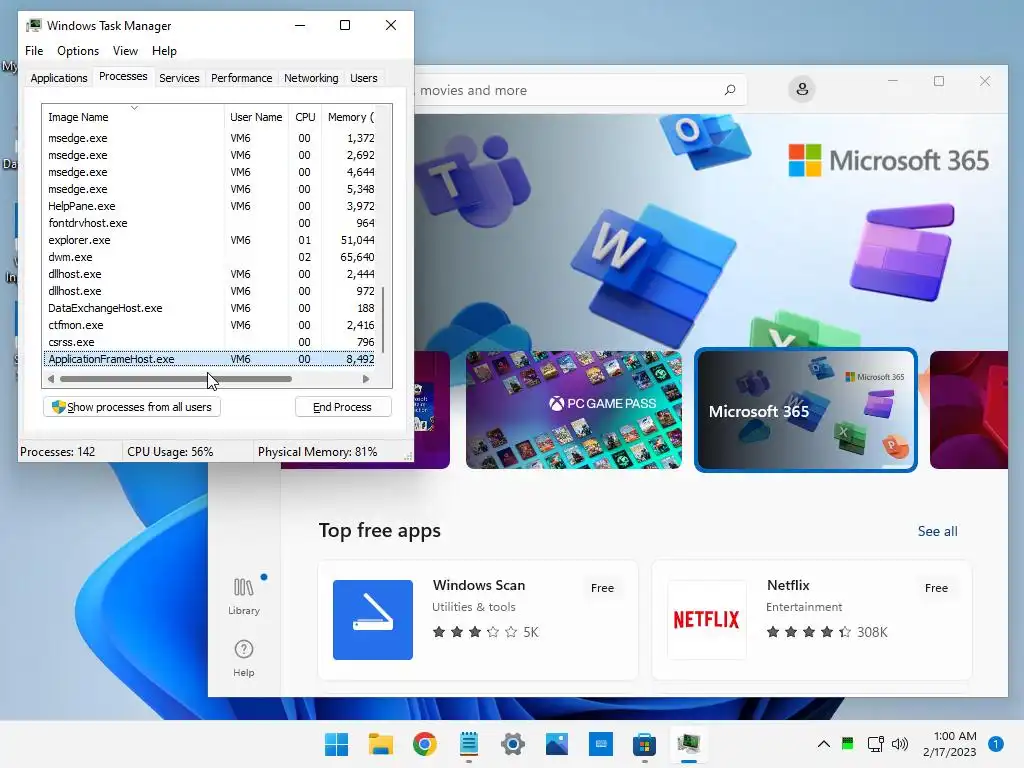
Task: Click the horizontal scrollbar thumb
Action: pyautogui.click(x=176, y=379)
